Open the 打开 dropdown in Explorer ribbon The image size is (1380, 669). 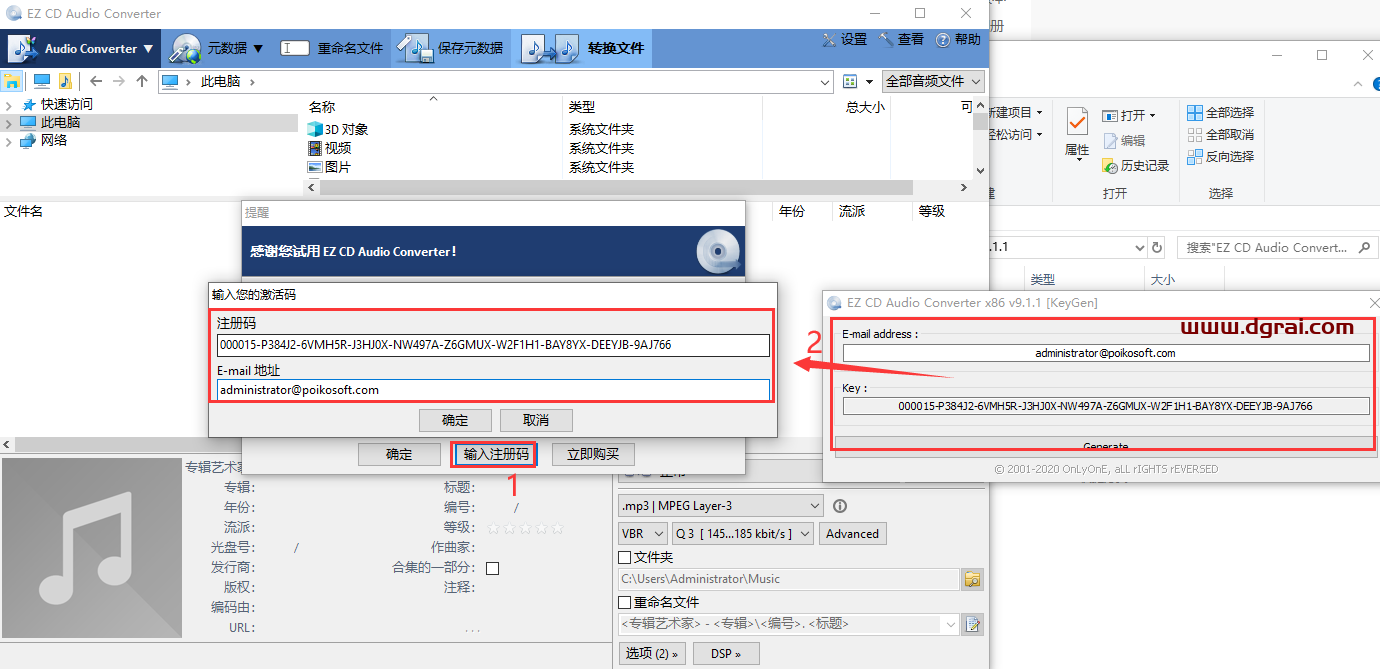(1129, 115)
